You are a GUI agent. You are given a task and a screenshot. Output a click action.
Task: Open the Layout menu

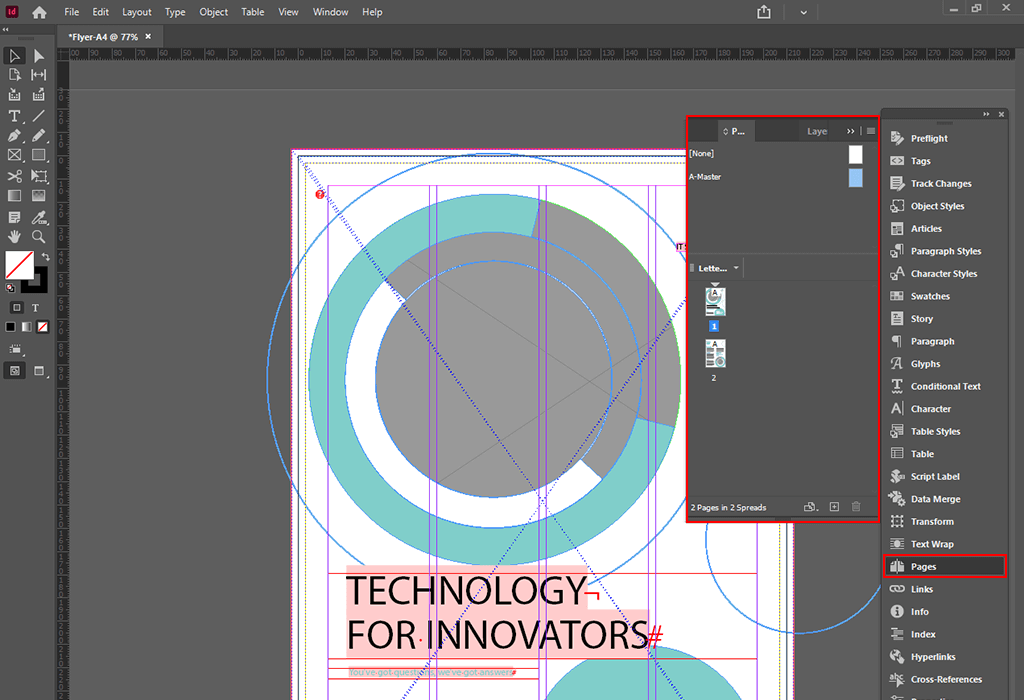click(137, 12)
